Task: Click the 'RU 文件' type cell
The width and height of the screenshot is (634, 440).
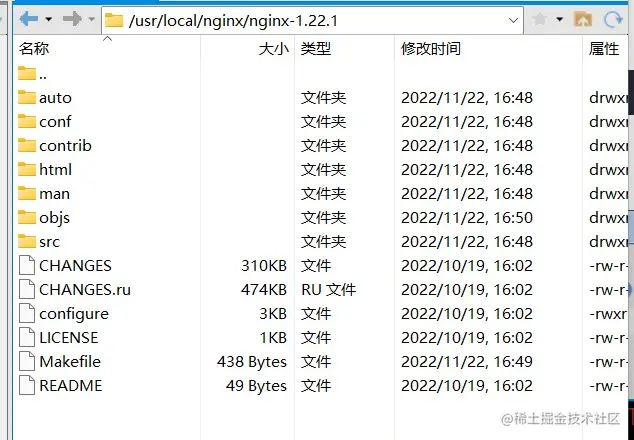Action: pos(328,290)
